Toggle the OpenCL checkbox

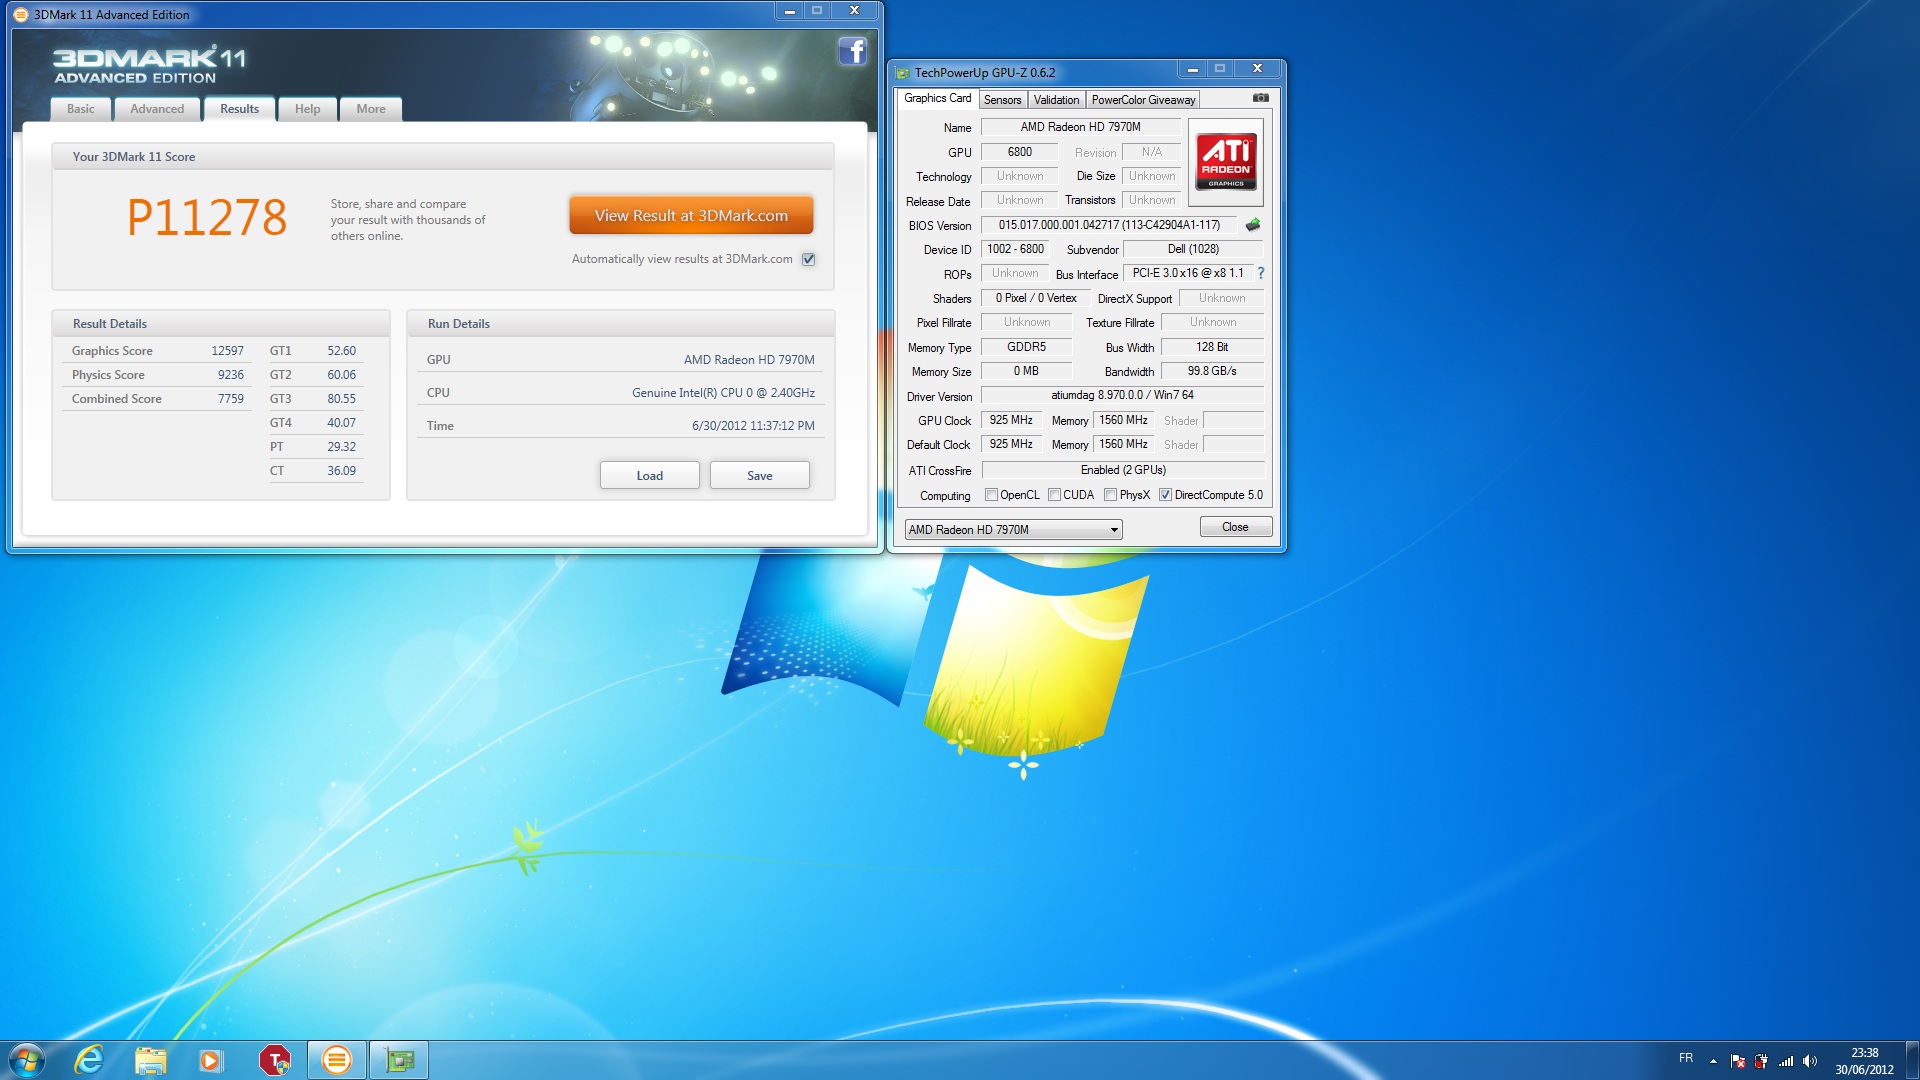point(991,495)
